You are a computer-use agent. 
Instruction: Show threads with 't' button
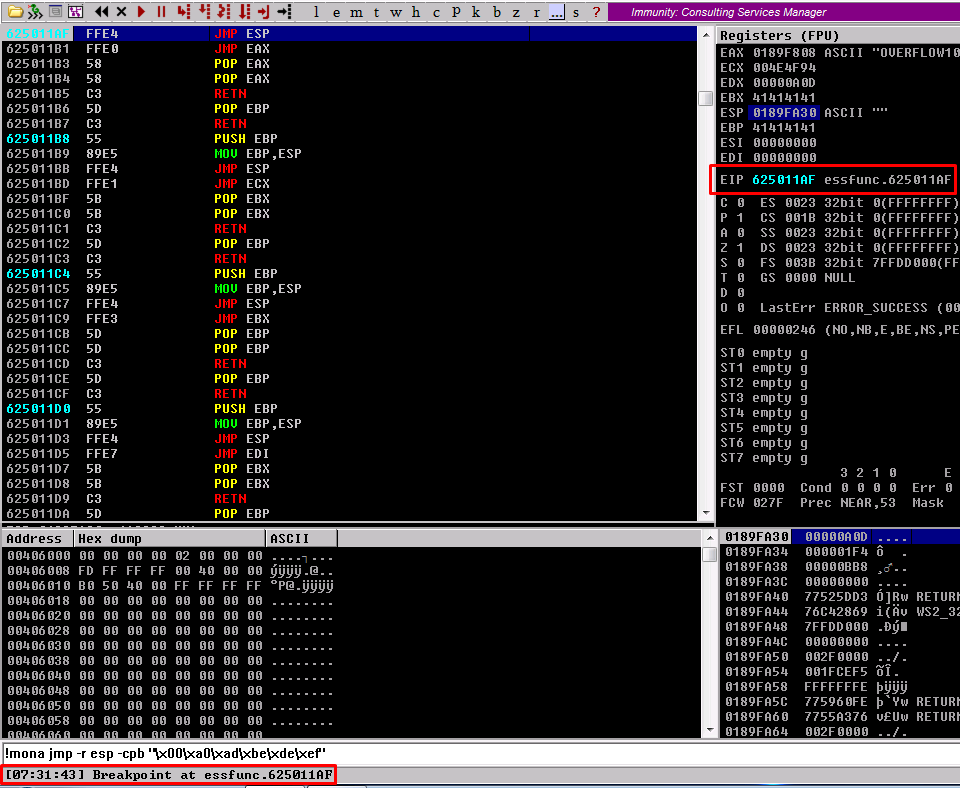[x=376, y=12]
